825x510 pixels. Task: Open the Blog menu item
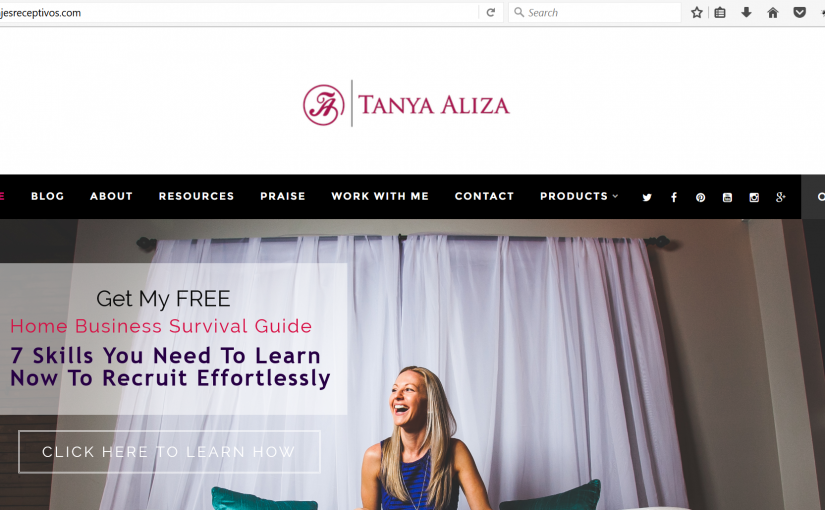pos(47,196)
